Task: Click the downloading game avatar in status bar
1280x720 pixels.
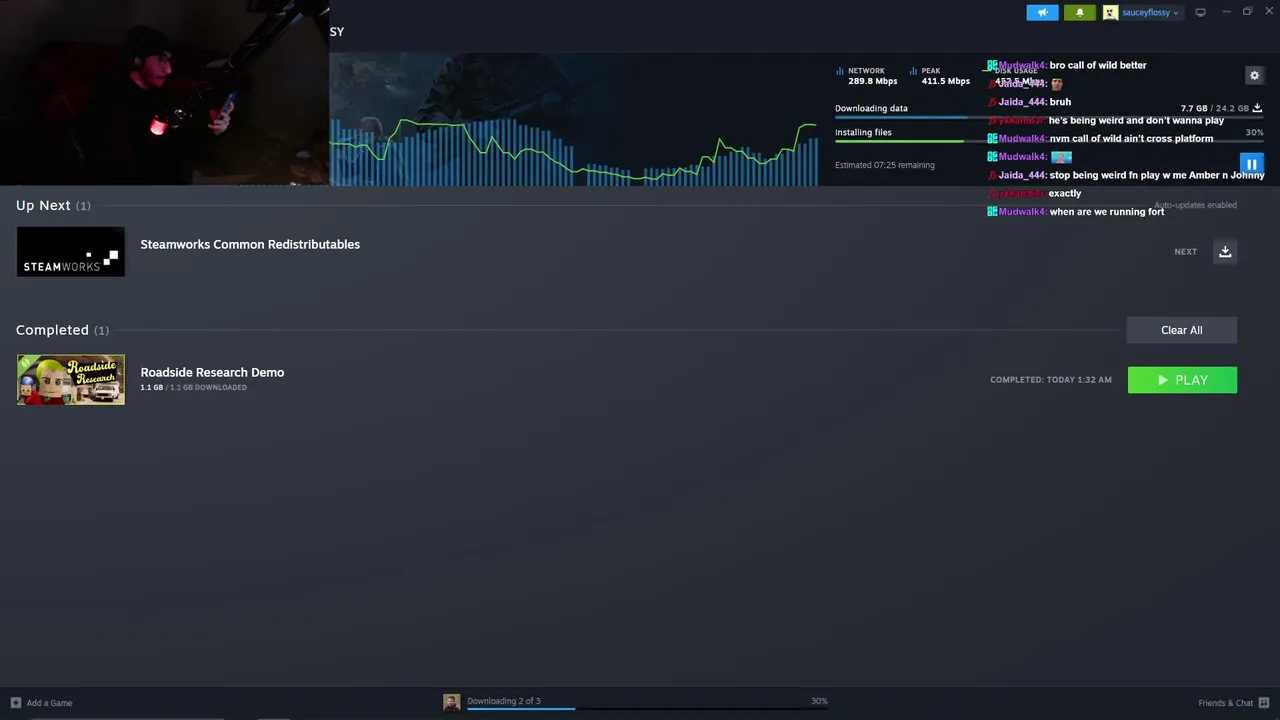Action: [452, 703]
